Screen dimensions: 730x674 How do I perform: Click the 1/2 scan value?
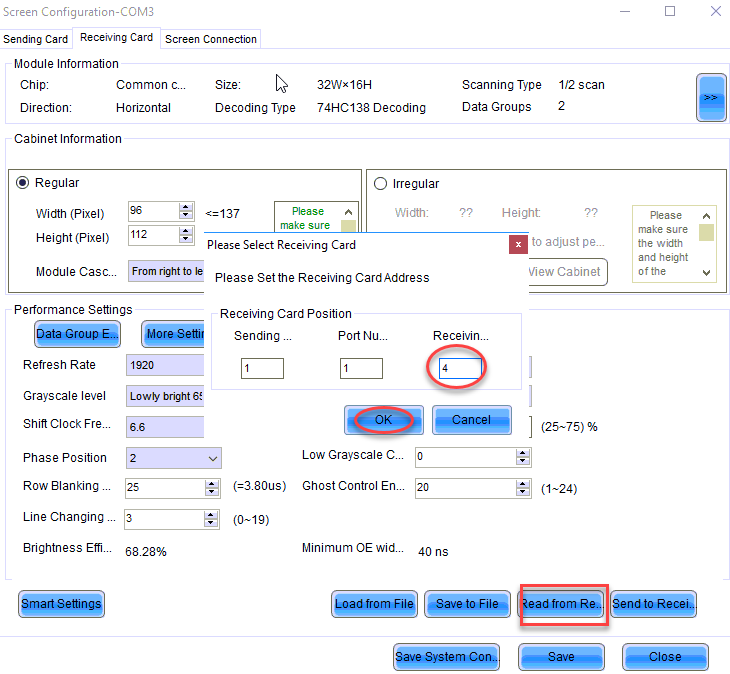point(581,85)
